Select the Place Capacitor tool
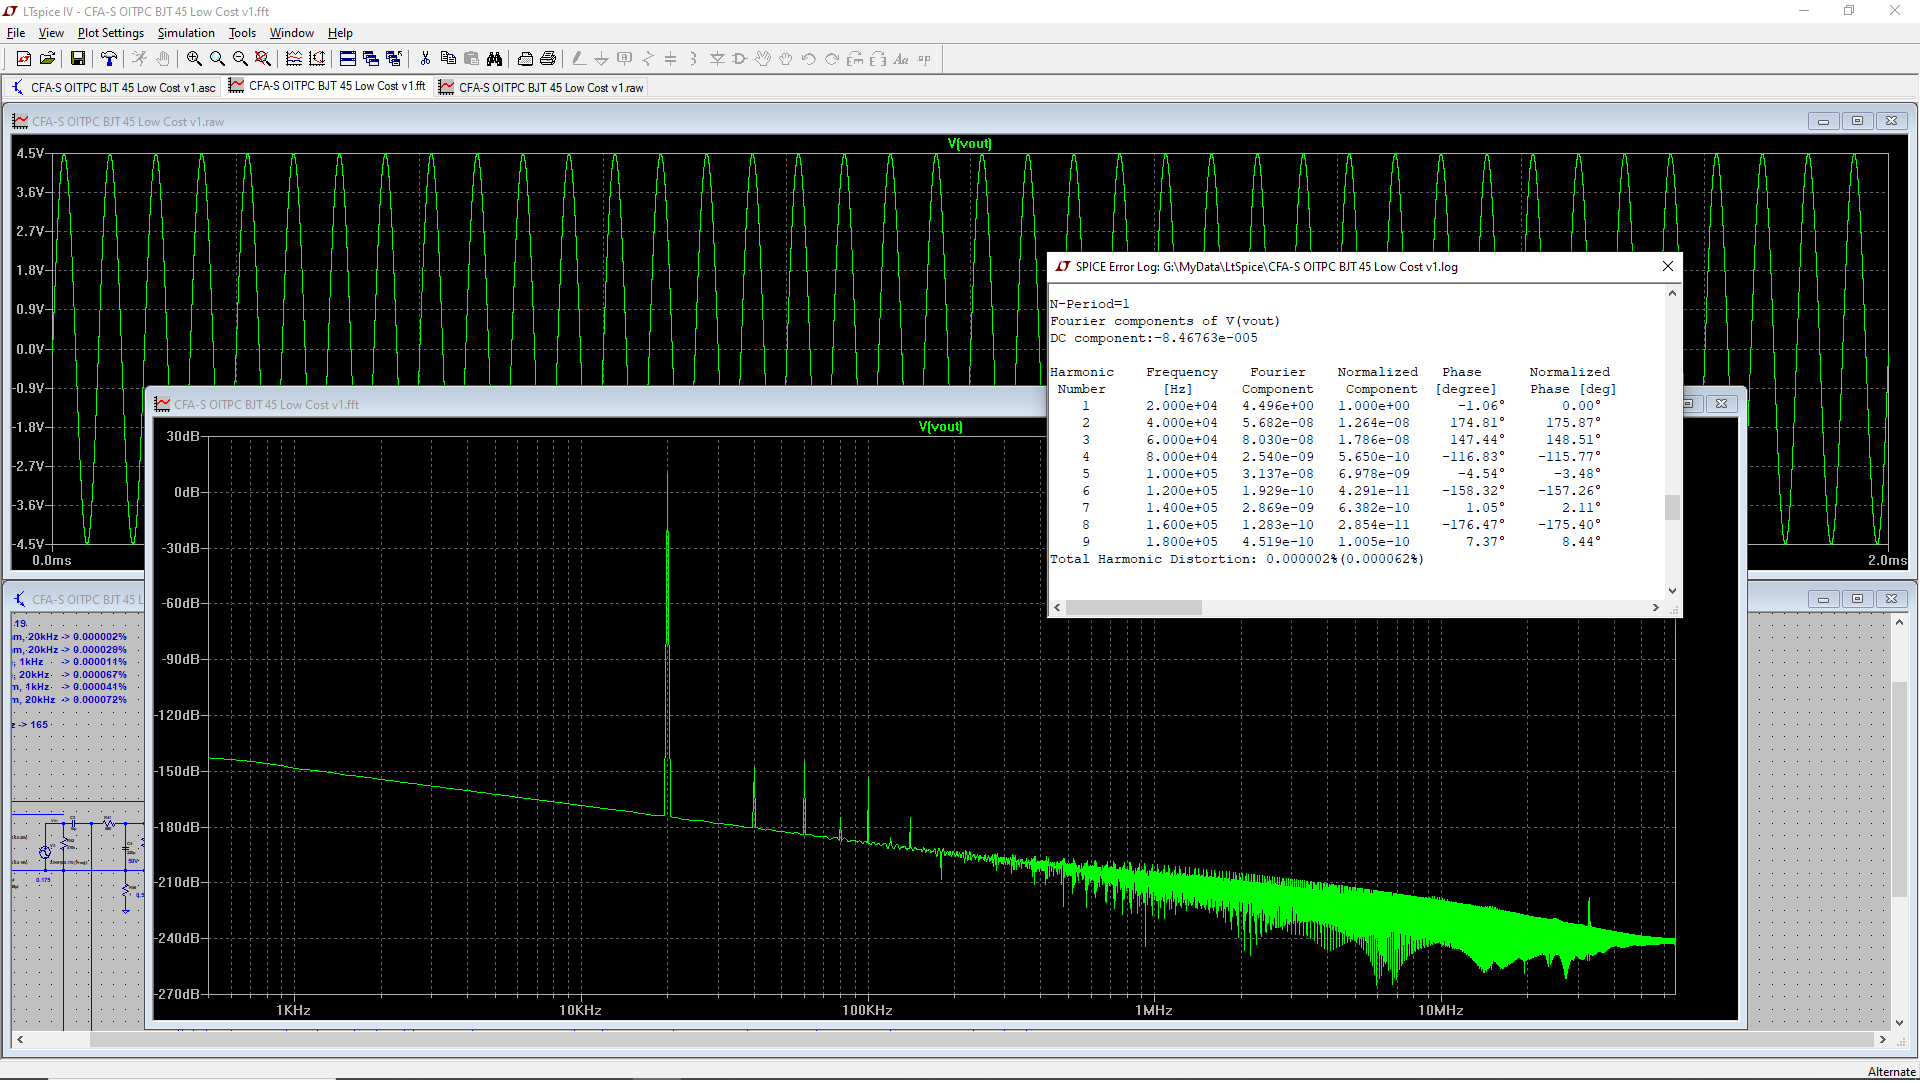 [671, 59]
